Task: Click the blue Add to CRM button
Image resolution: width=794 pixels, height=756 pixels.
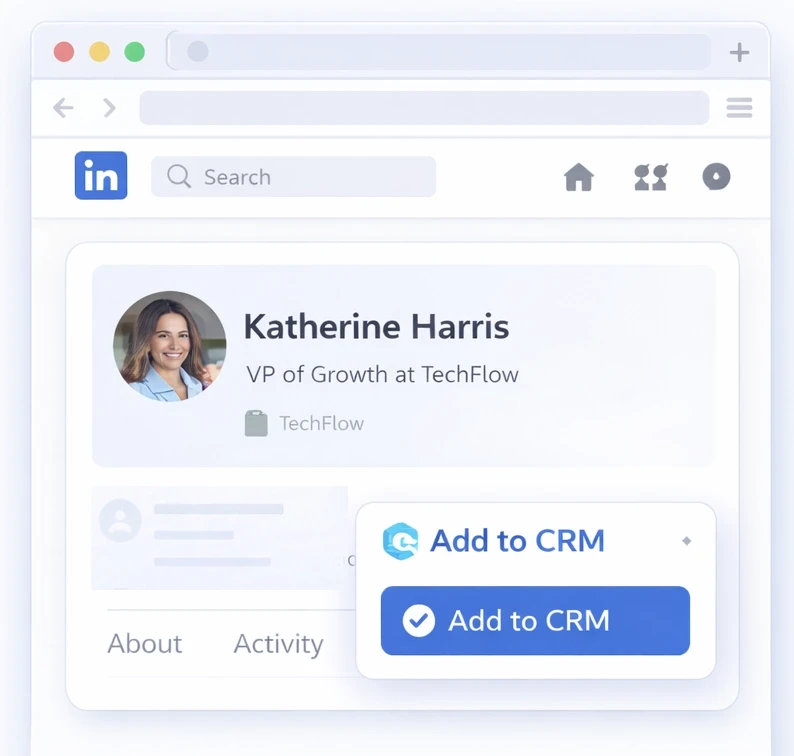Action: coord(535,620)
